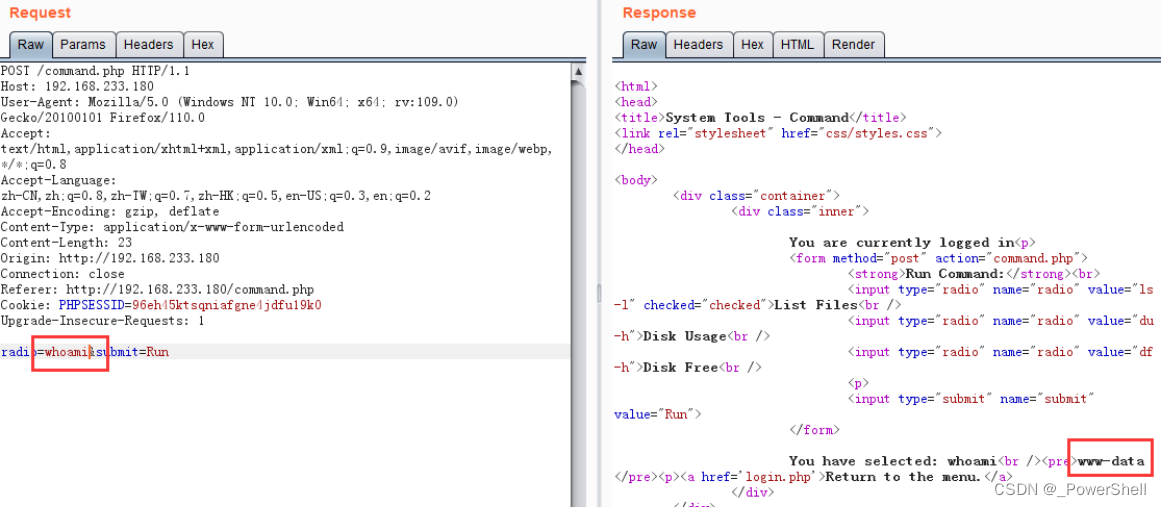1161x507 pixels.
Task: Open the Response Hex tab
Action: coord(752,44)
